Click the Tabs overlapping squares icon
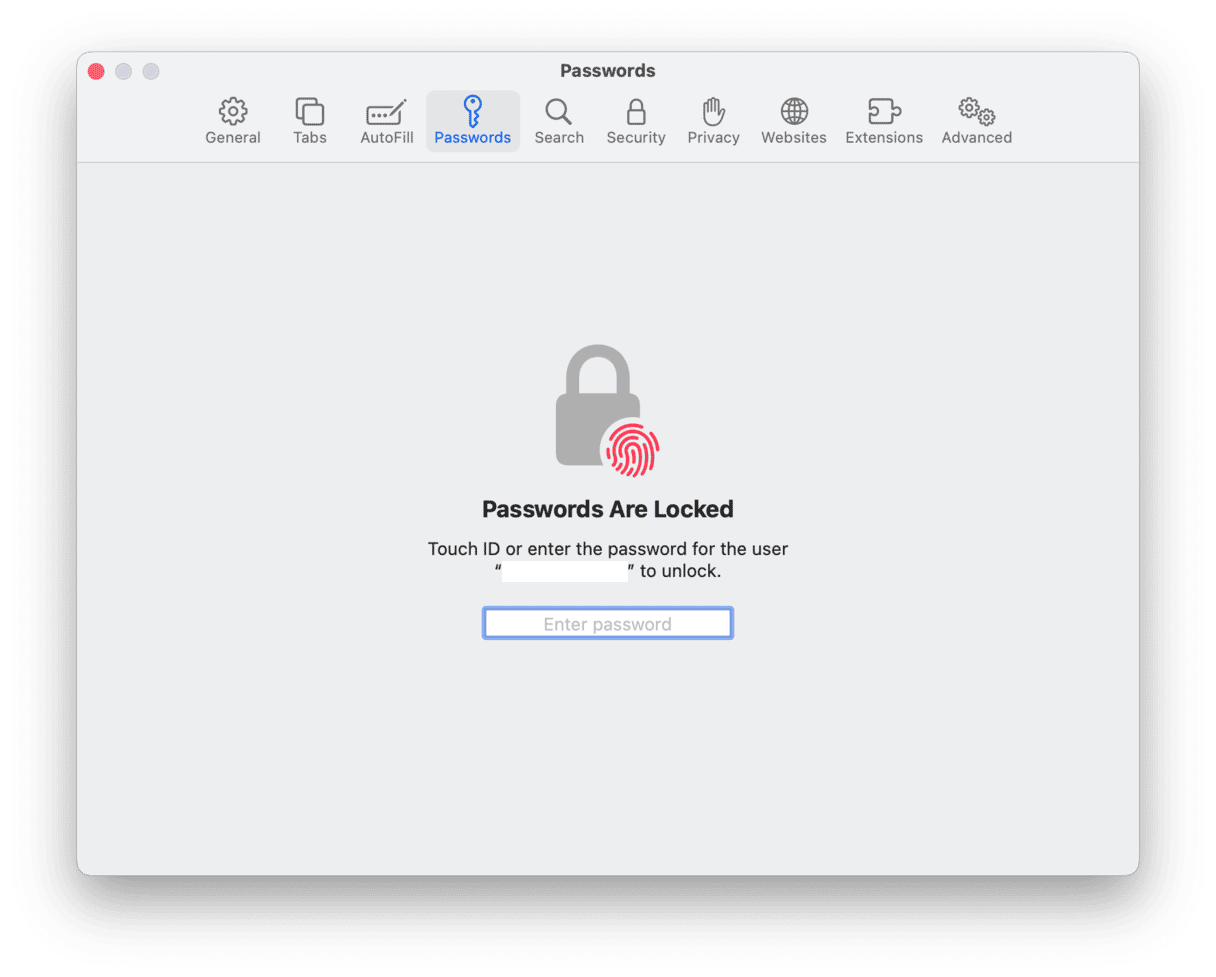 tap(310, 111)
